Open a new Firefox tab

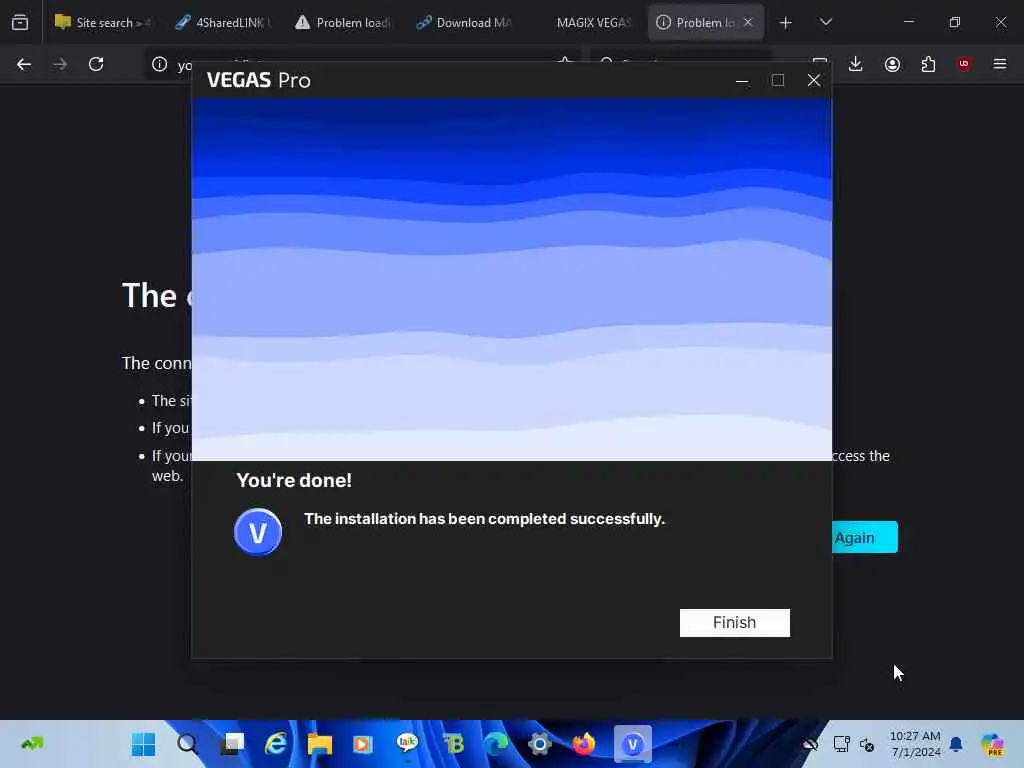[x=786, y=23]
